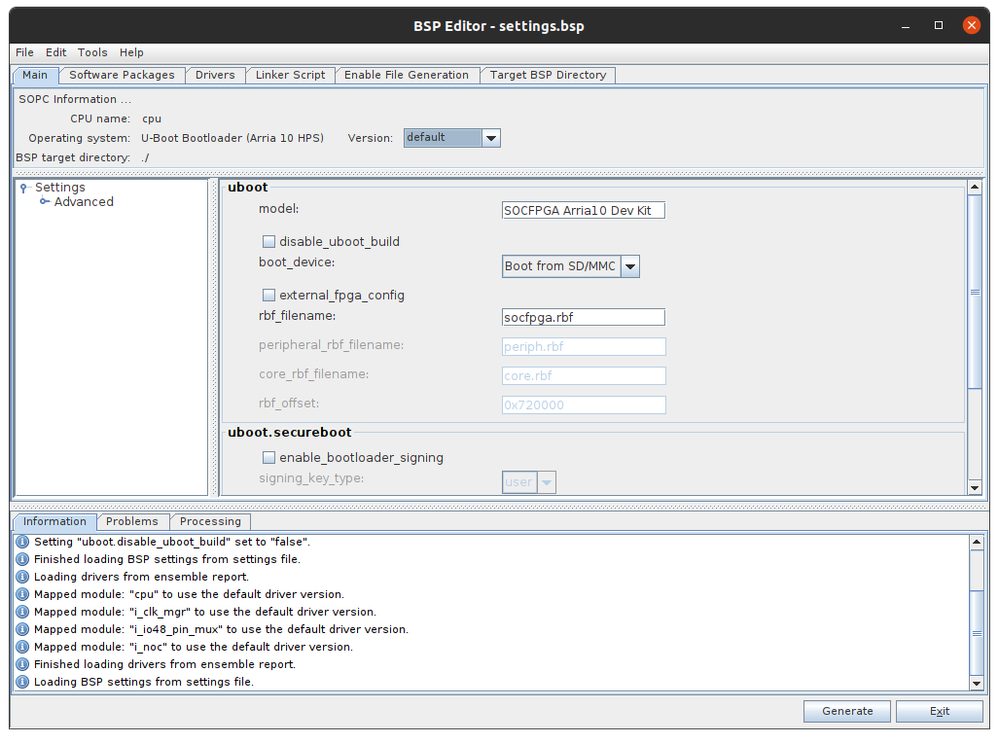The image size is (999, 738).
Task: Click info icon beside 'Loading BSP settings from settings file'
Action: [x=22, y=682]
